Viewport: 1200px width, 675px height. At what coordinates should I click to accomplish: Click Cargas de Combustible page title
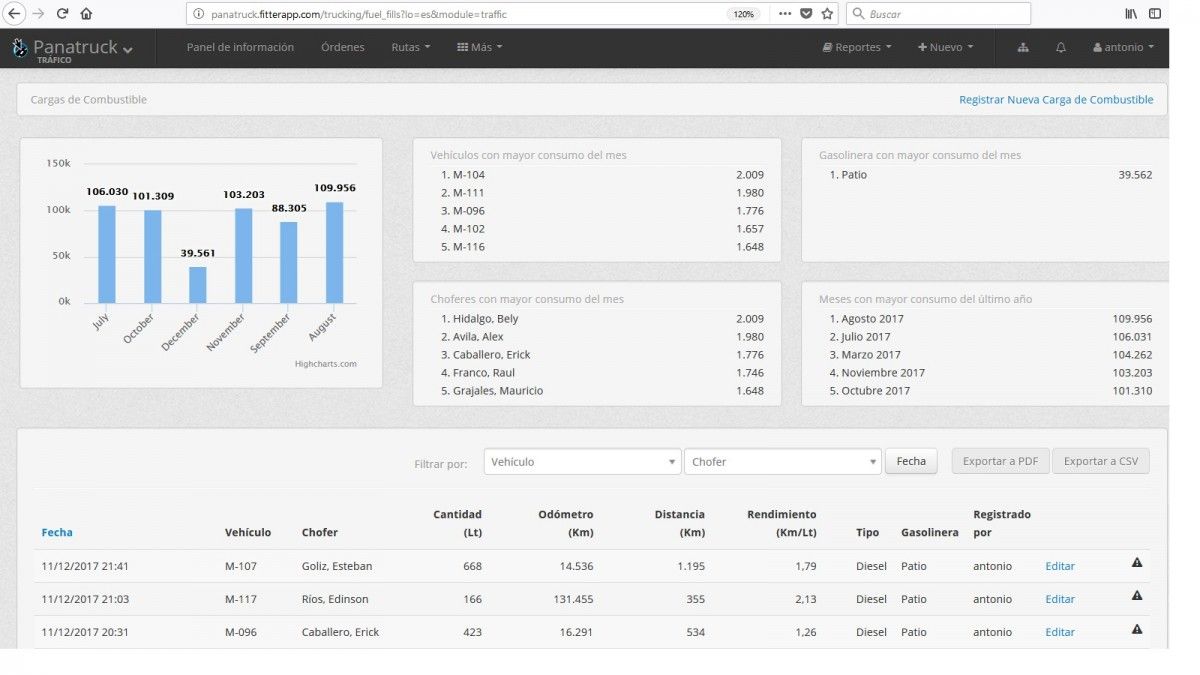[89, 100]
